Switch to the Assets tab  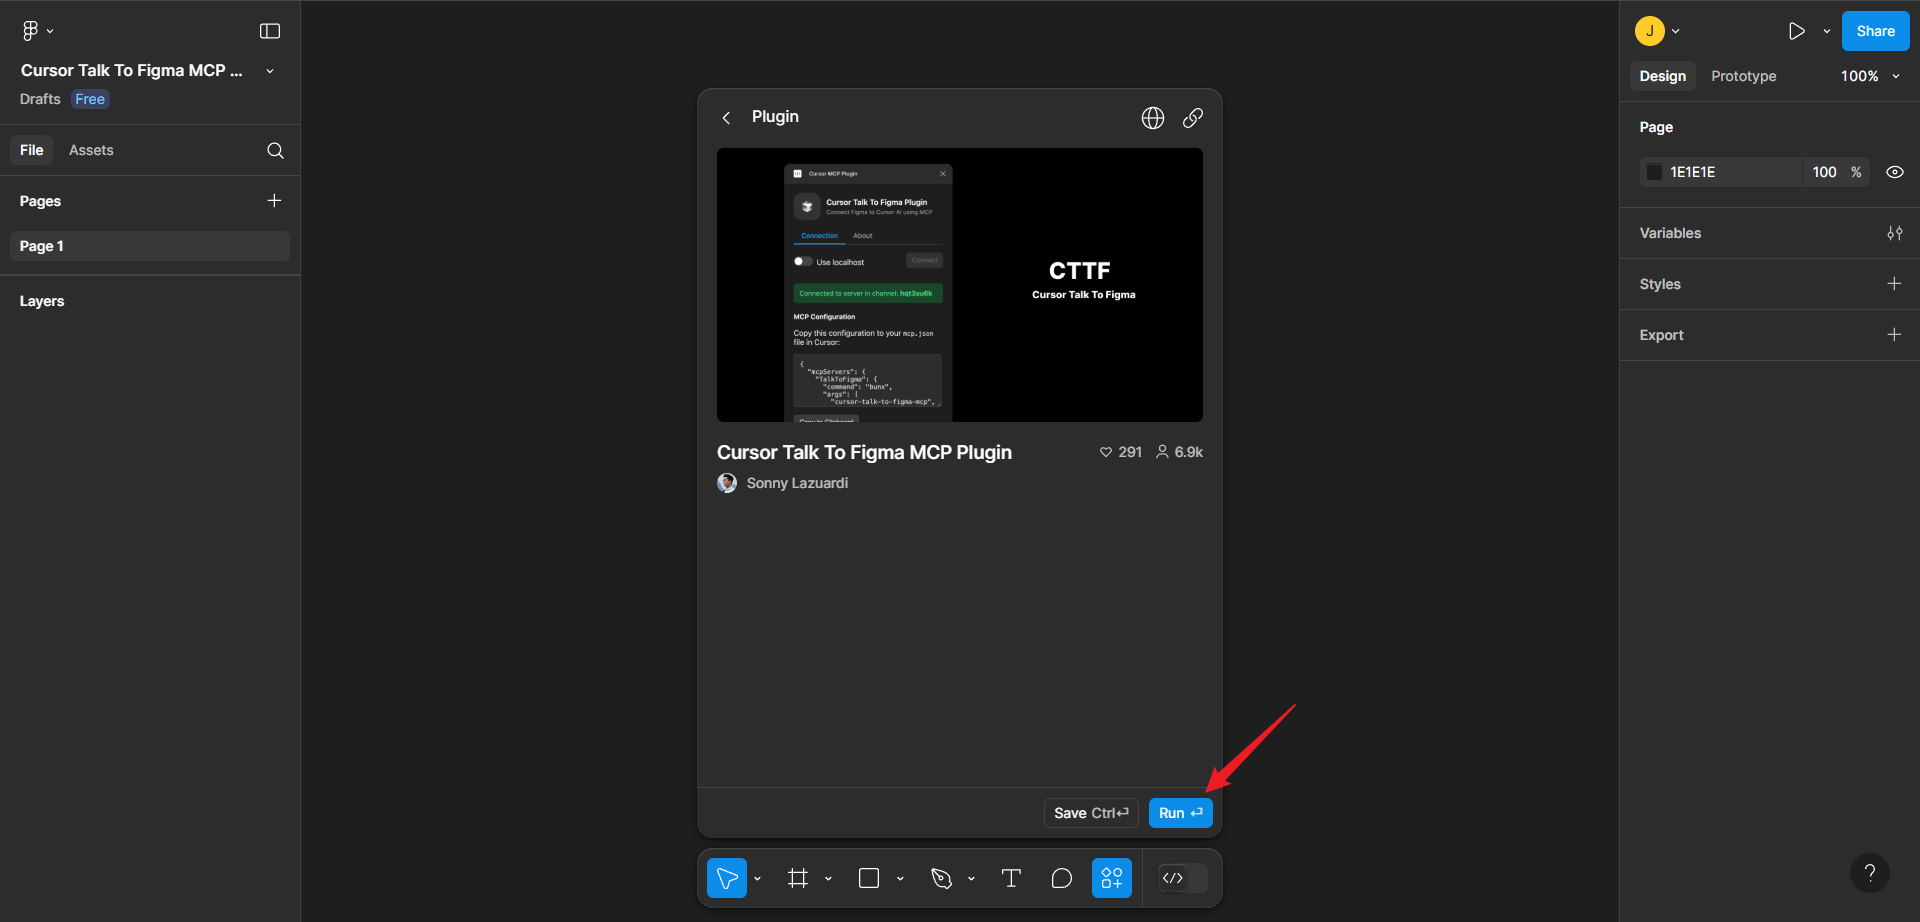coord(91,150)
